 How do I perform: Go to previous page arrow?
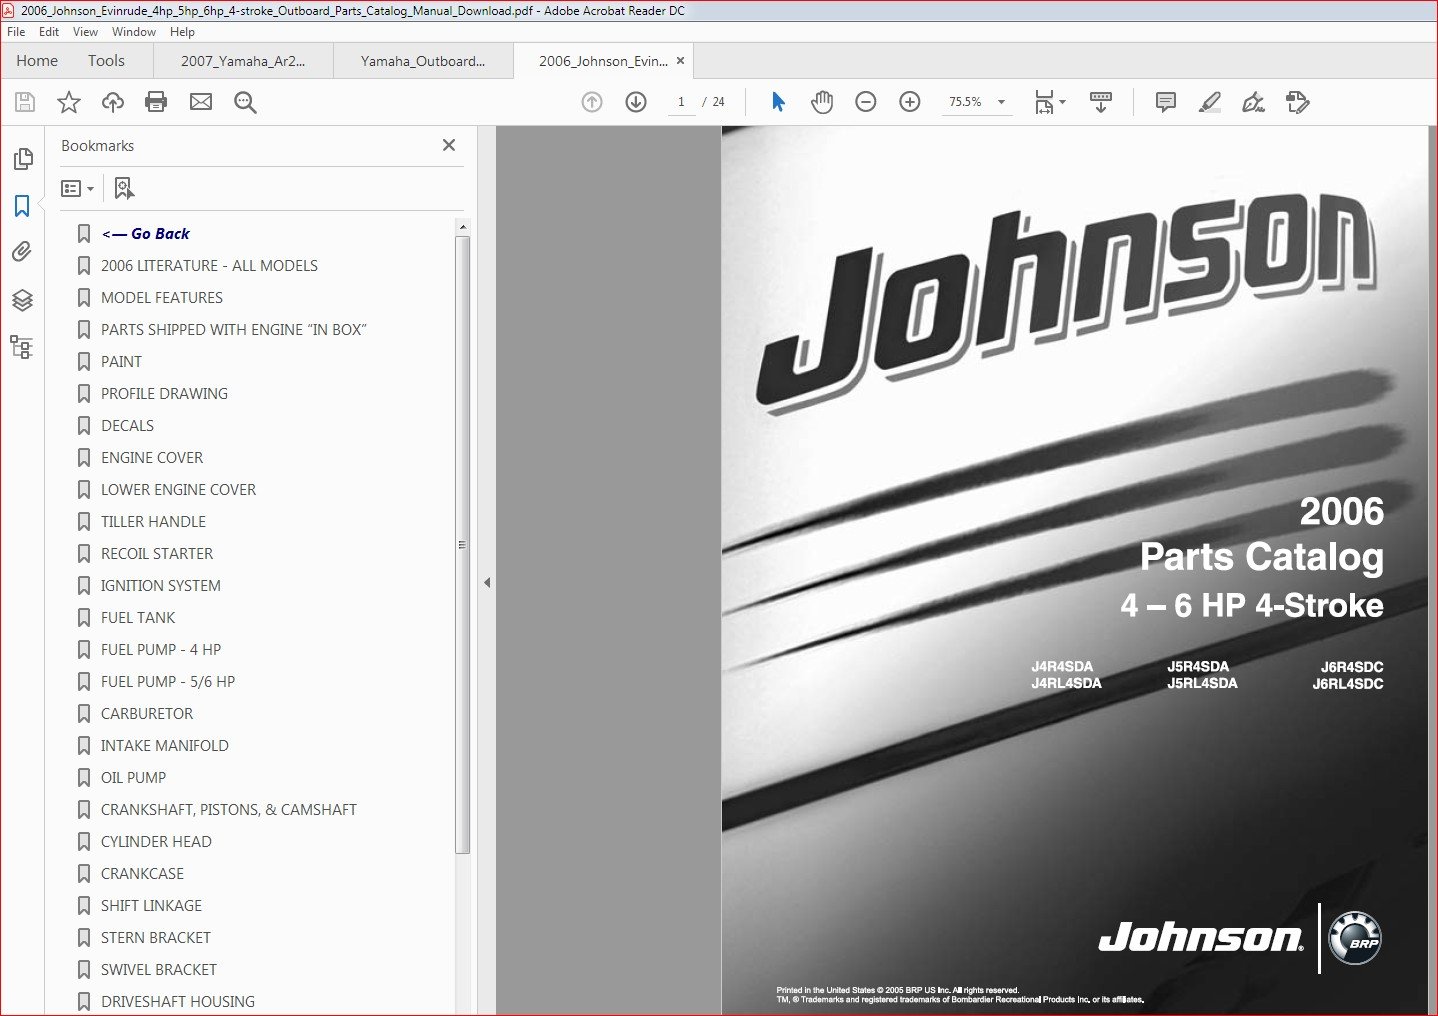(x=592, y=102)
